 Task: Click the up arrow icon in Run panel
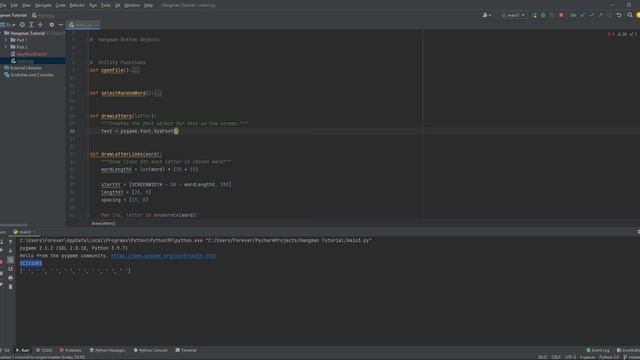tap(11, 242)
